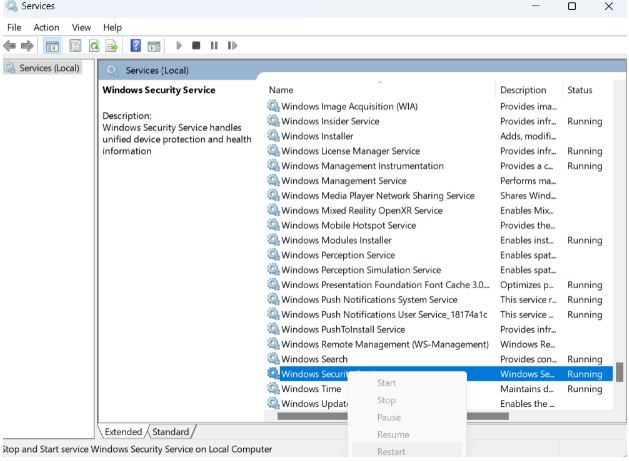Click the gear icon of the highlighted Windows Security row
This screenshot has width=629, height=461.
[274, 374]
